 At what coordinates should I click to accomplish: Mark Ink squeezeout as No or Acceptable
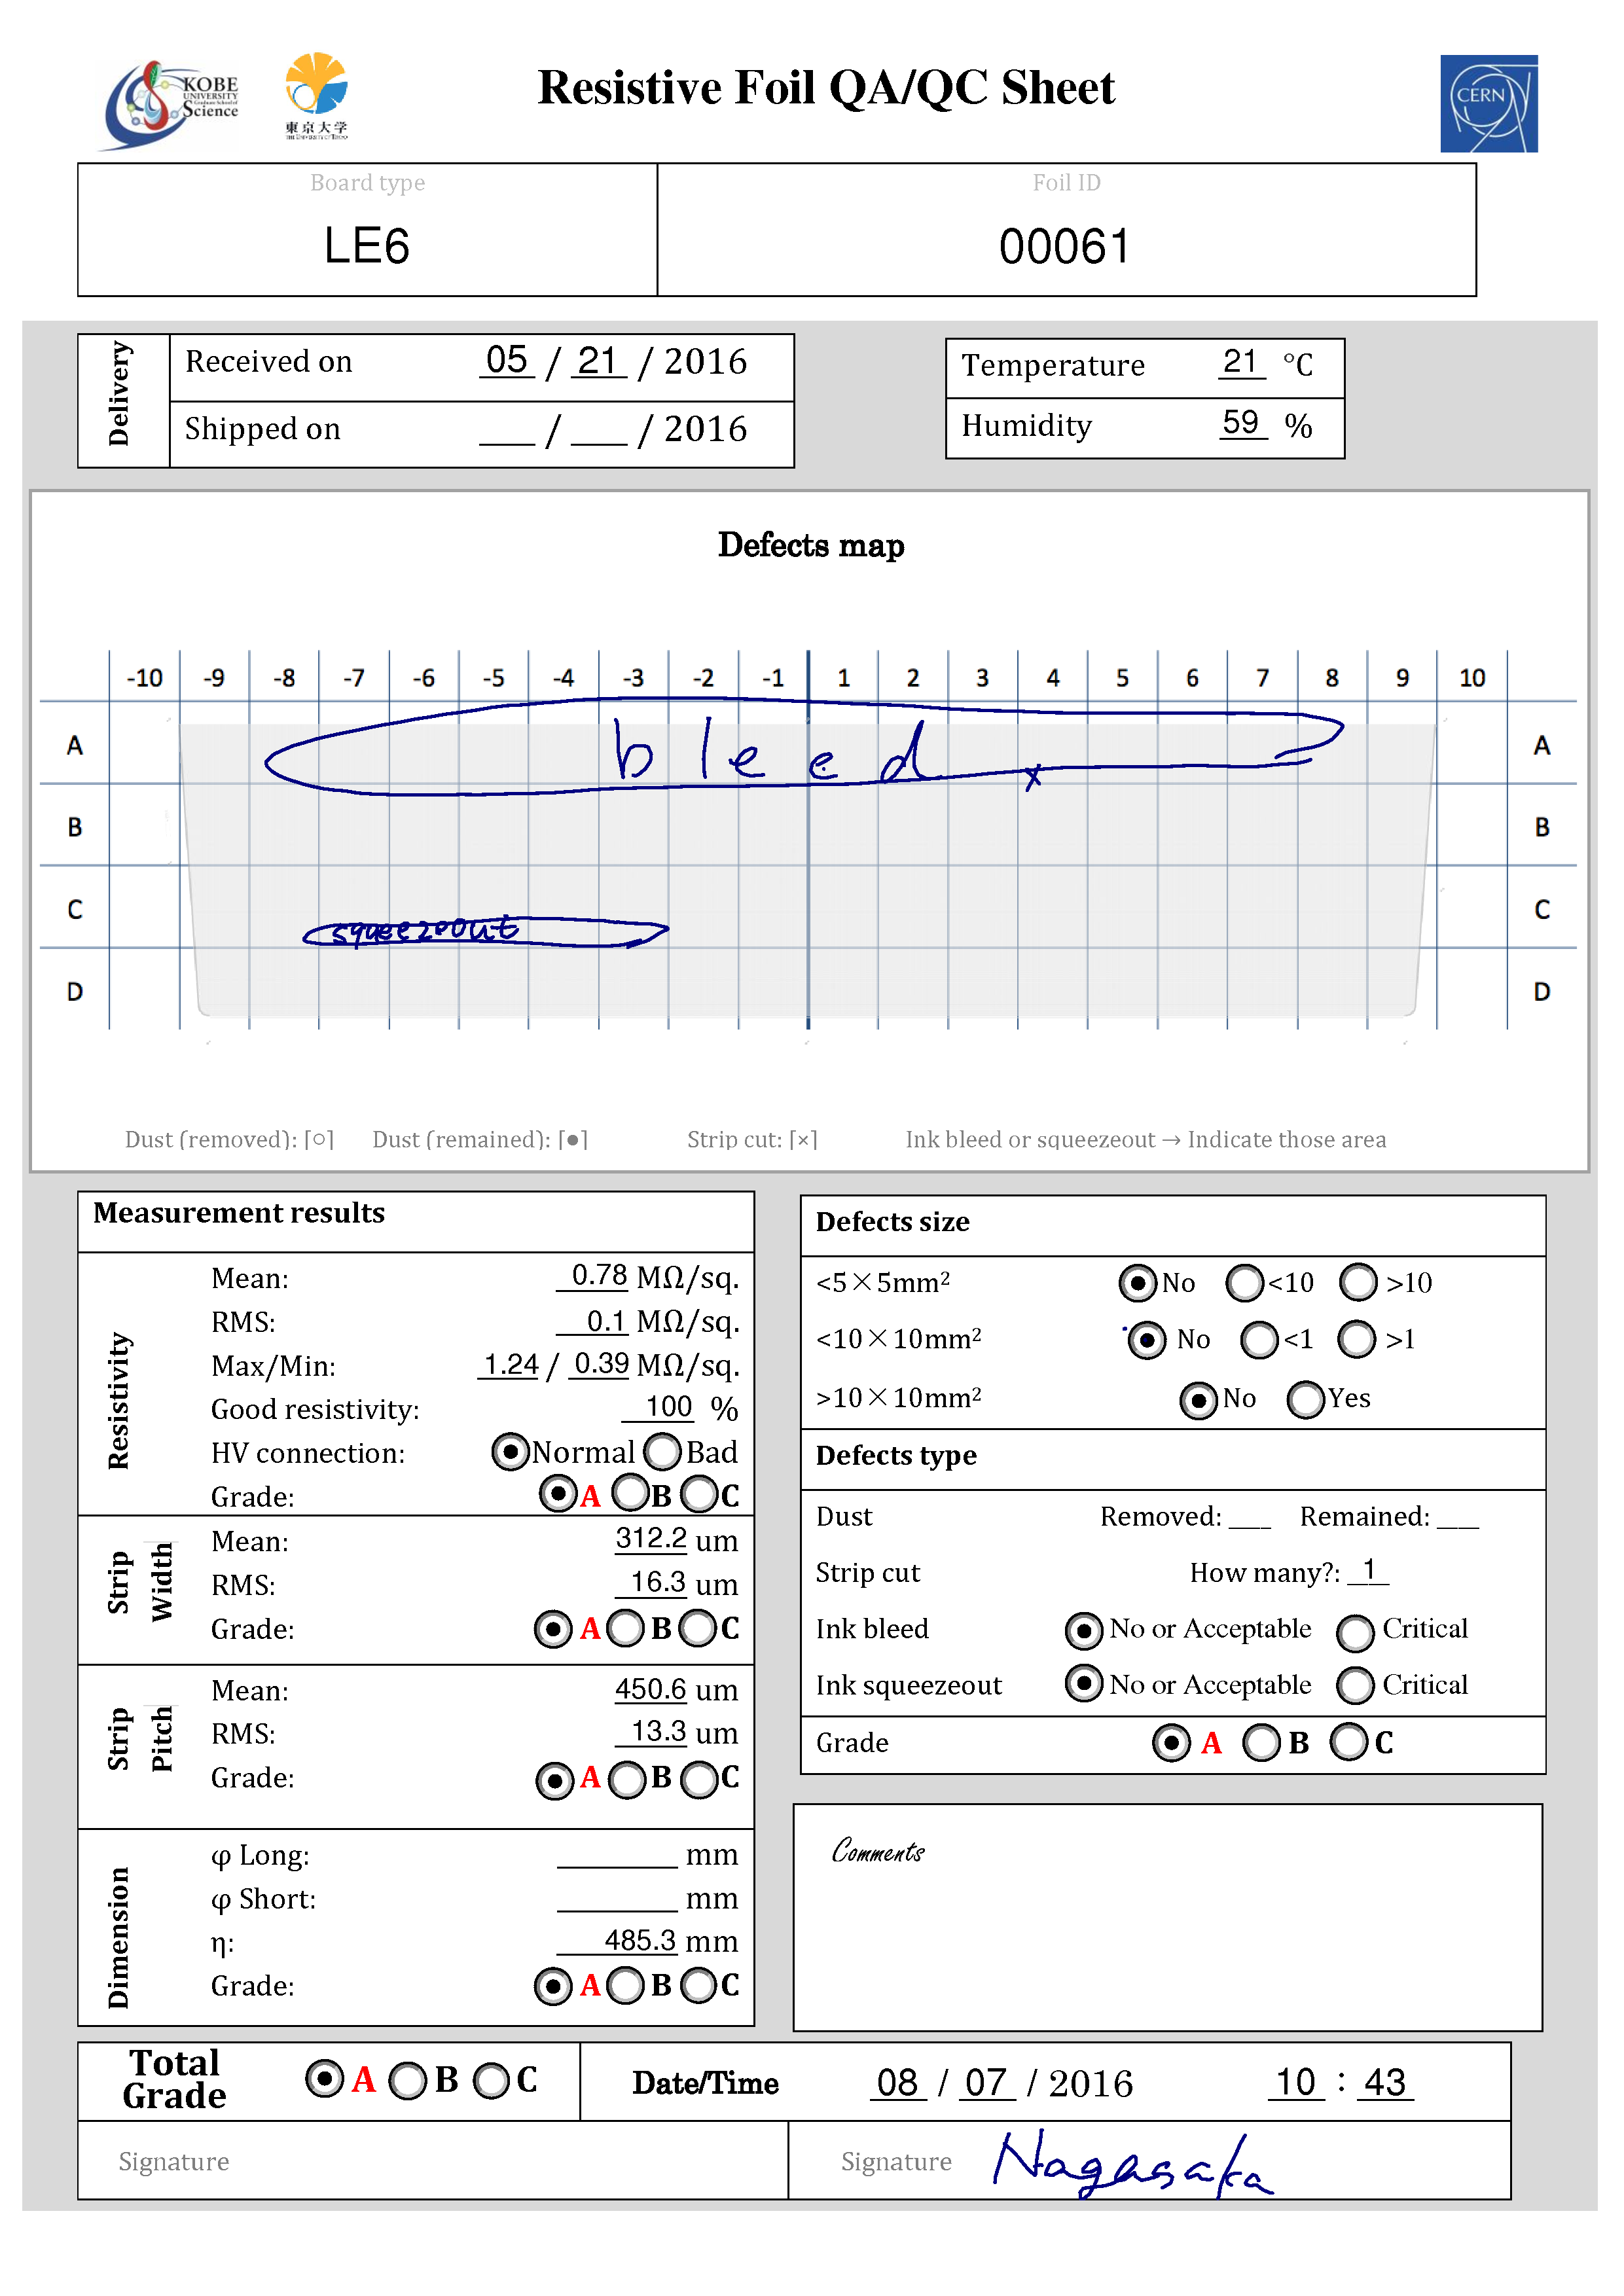pyautogui.click(x=1084, y=1683)
